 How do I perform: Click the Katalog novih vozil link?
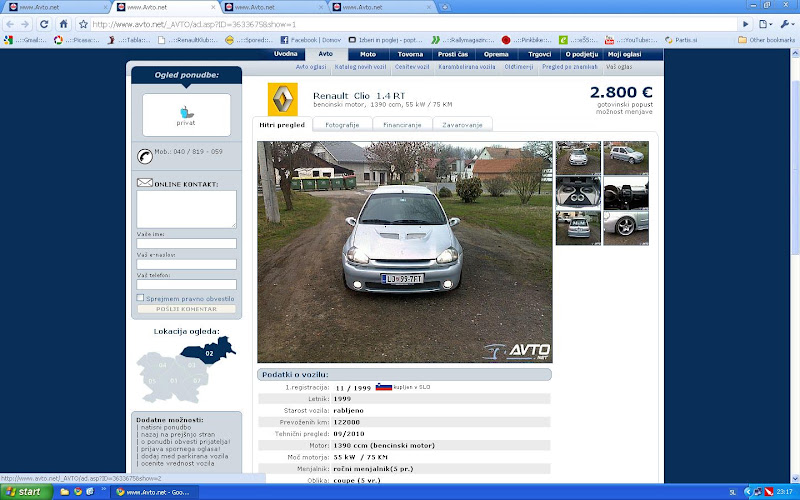pos(360,67)
